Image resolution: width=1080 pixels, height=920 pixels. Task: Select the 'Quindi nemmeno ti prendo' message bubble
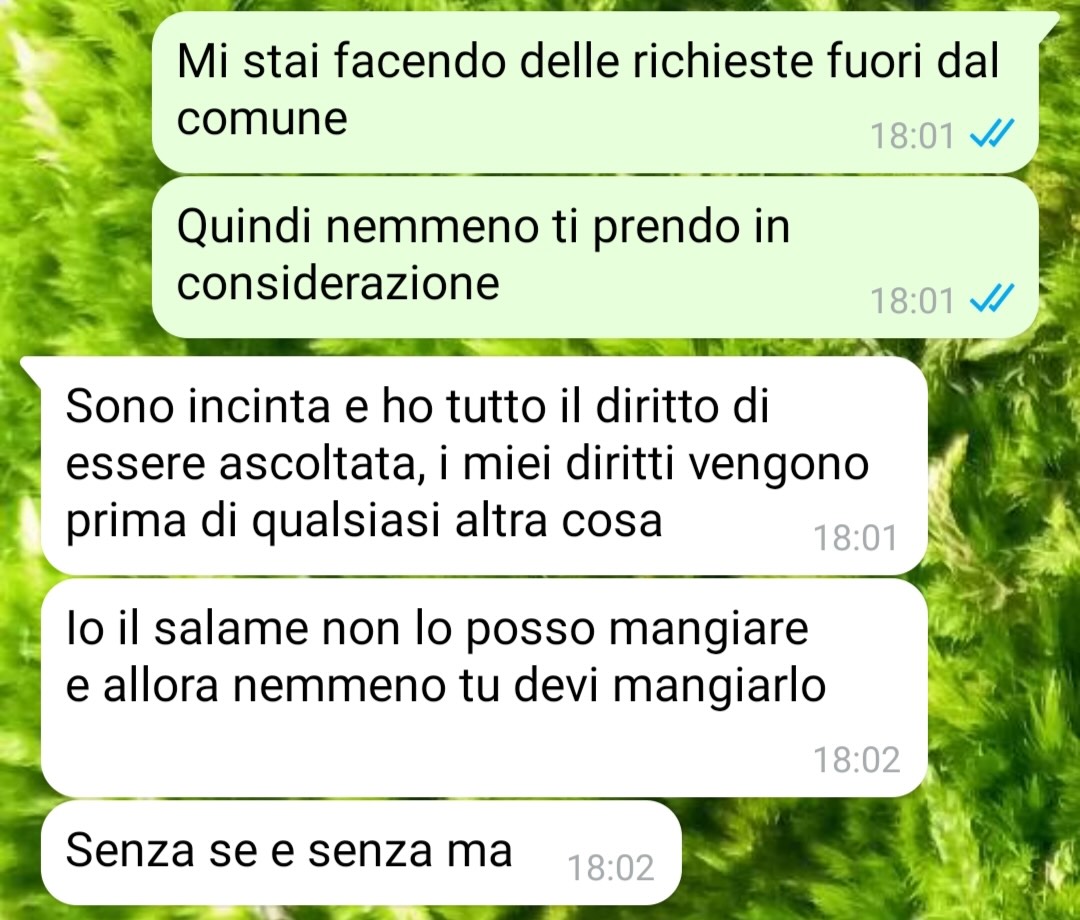594,257
